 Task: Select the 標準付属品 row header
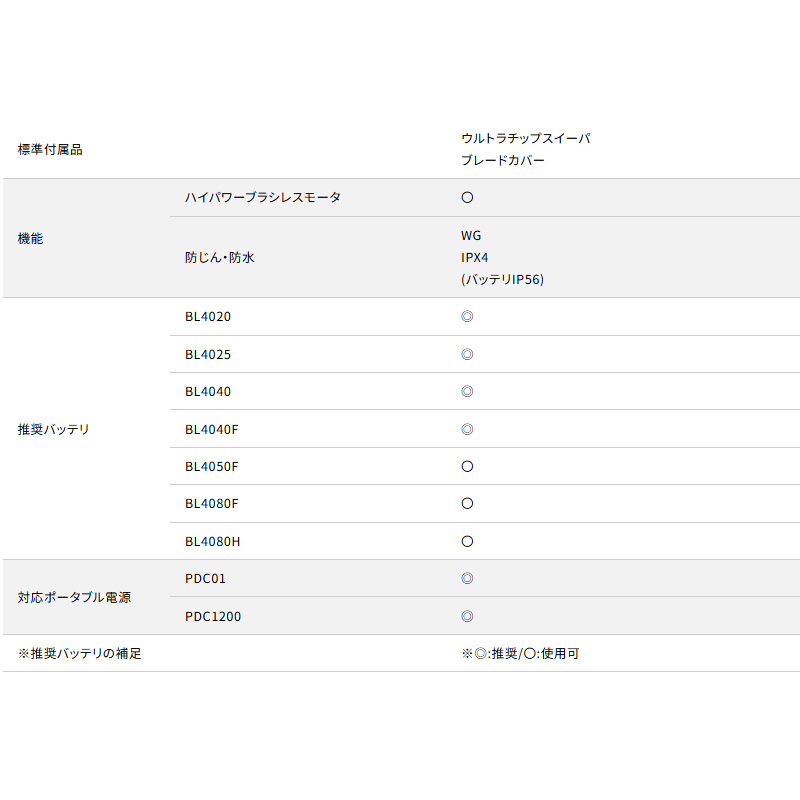coord(50,150)
